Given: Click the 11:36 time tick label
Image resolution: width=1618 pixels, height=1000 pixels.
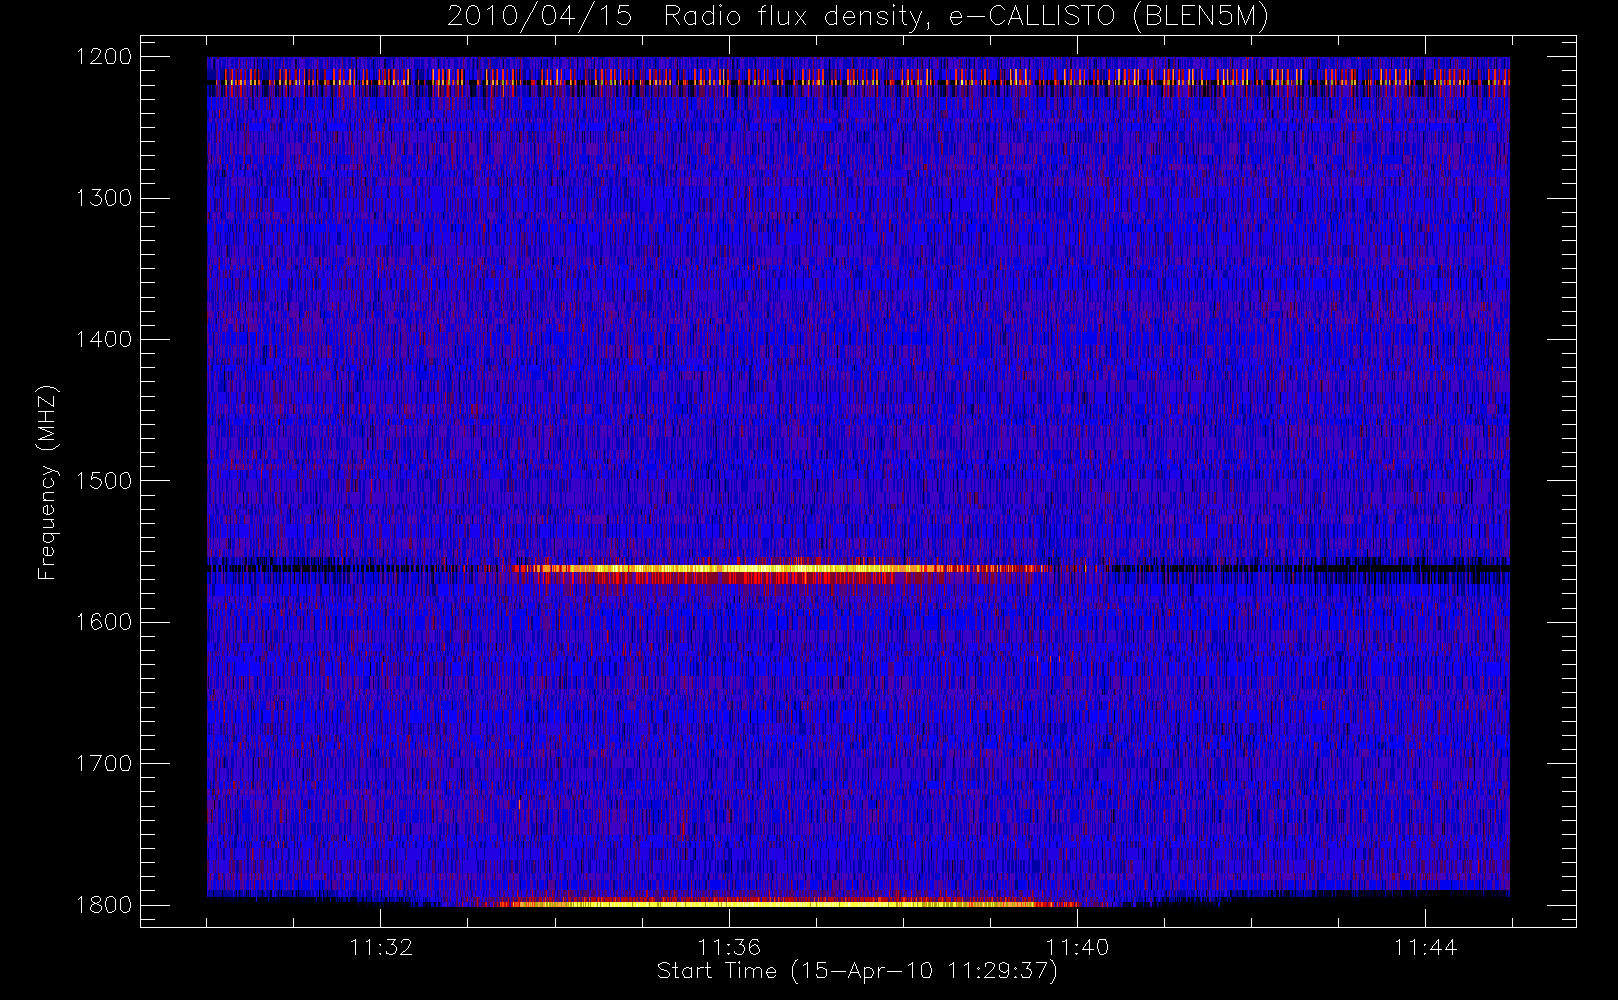Looking at the screenshot, I should 729,947.
